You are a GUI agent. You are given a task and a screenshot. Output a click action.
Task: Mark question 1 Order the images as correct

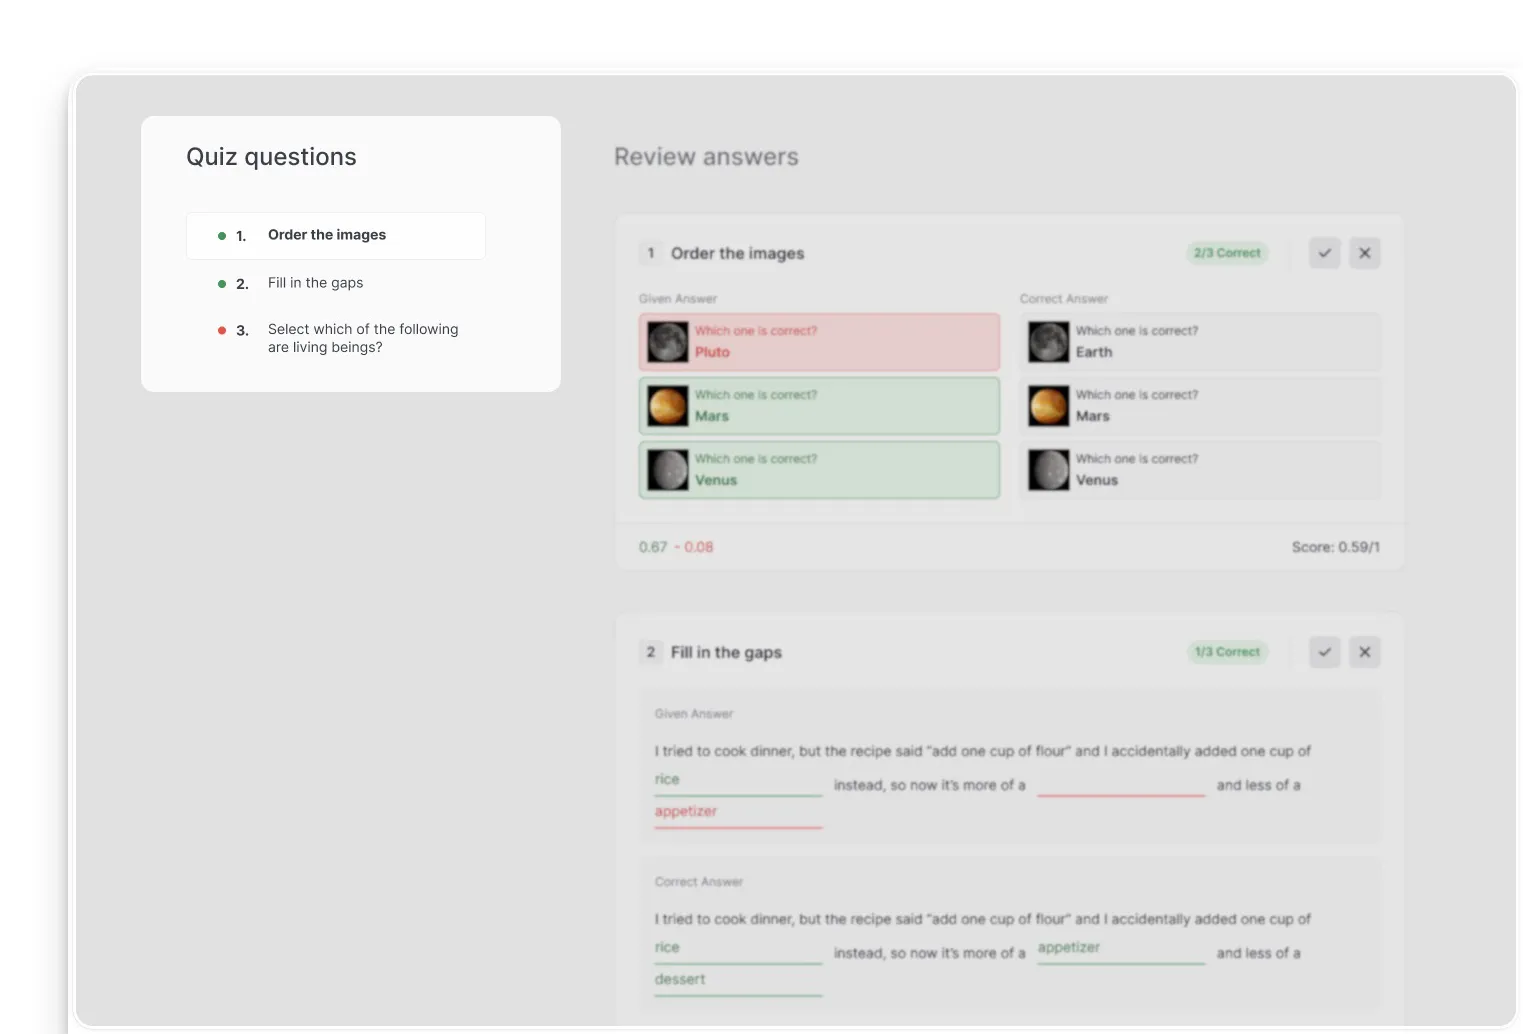tap(1324, 253)
